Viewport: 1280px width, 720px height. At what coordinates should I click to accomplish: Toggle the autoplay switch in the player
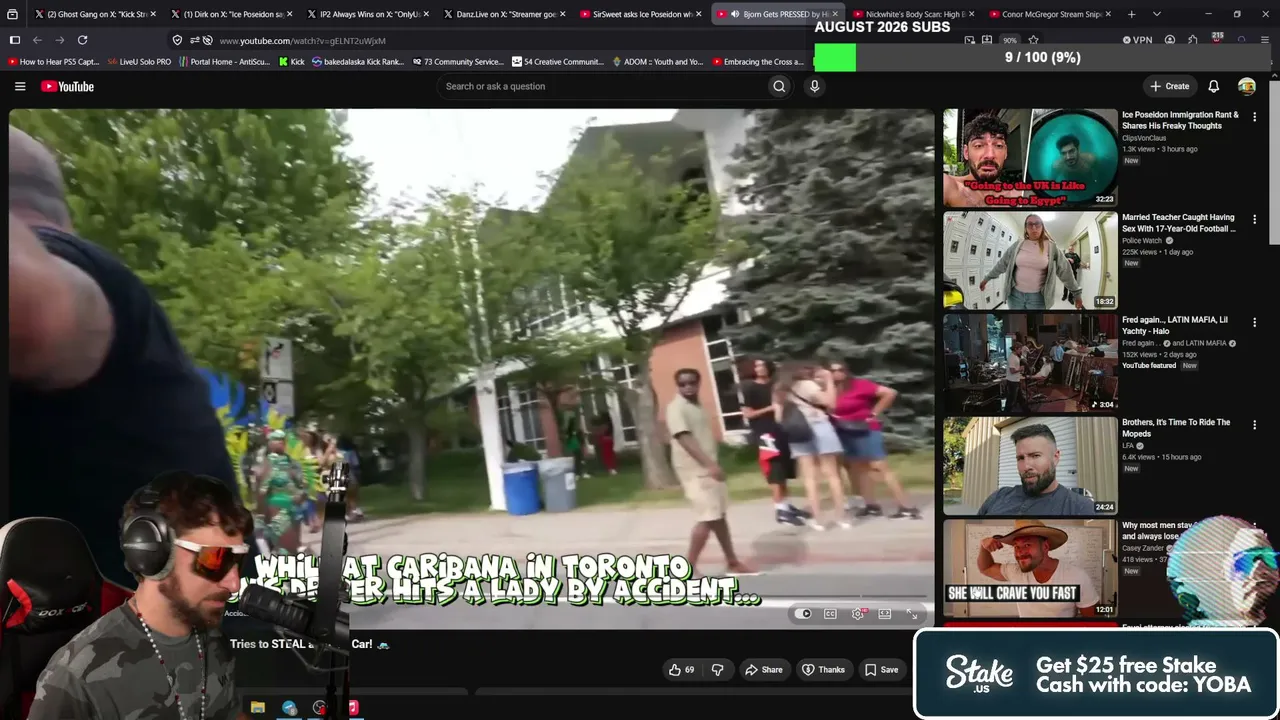click(803, 614)
